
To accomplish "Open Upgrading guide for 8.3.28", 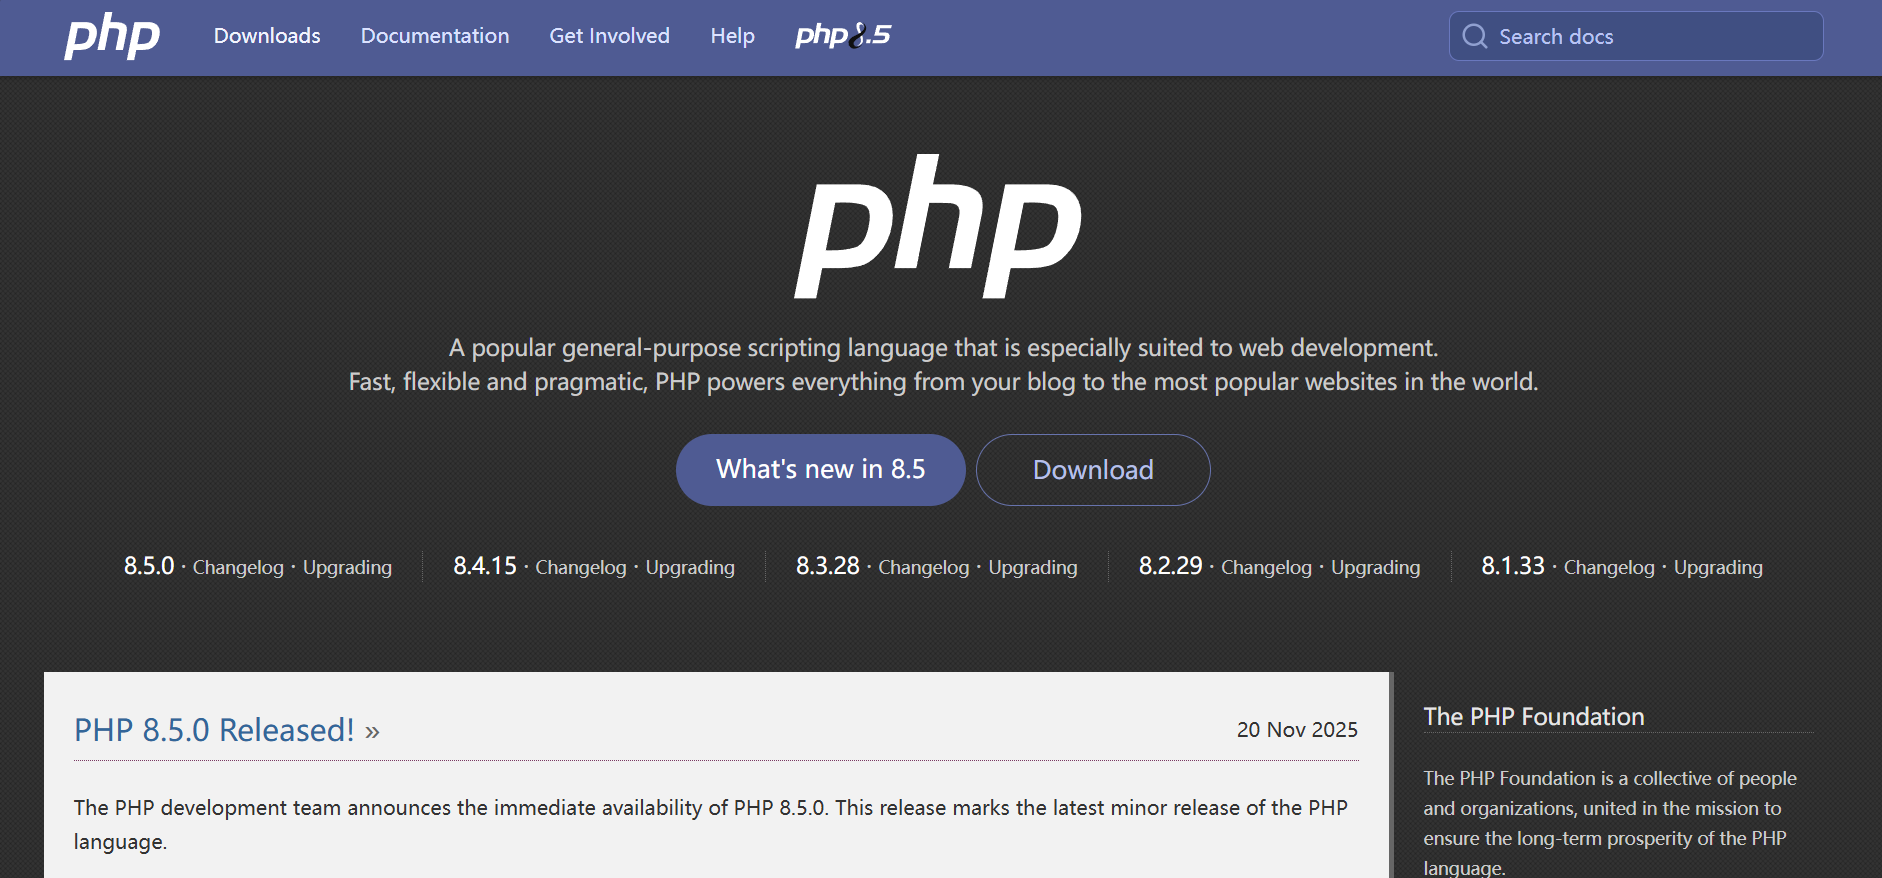I will 1033,567.
